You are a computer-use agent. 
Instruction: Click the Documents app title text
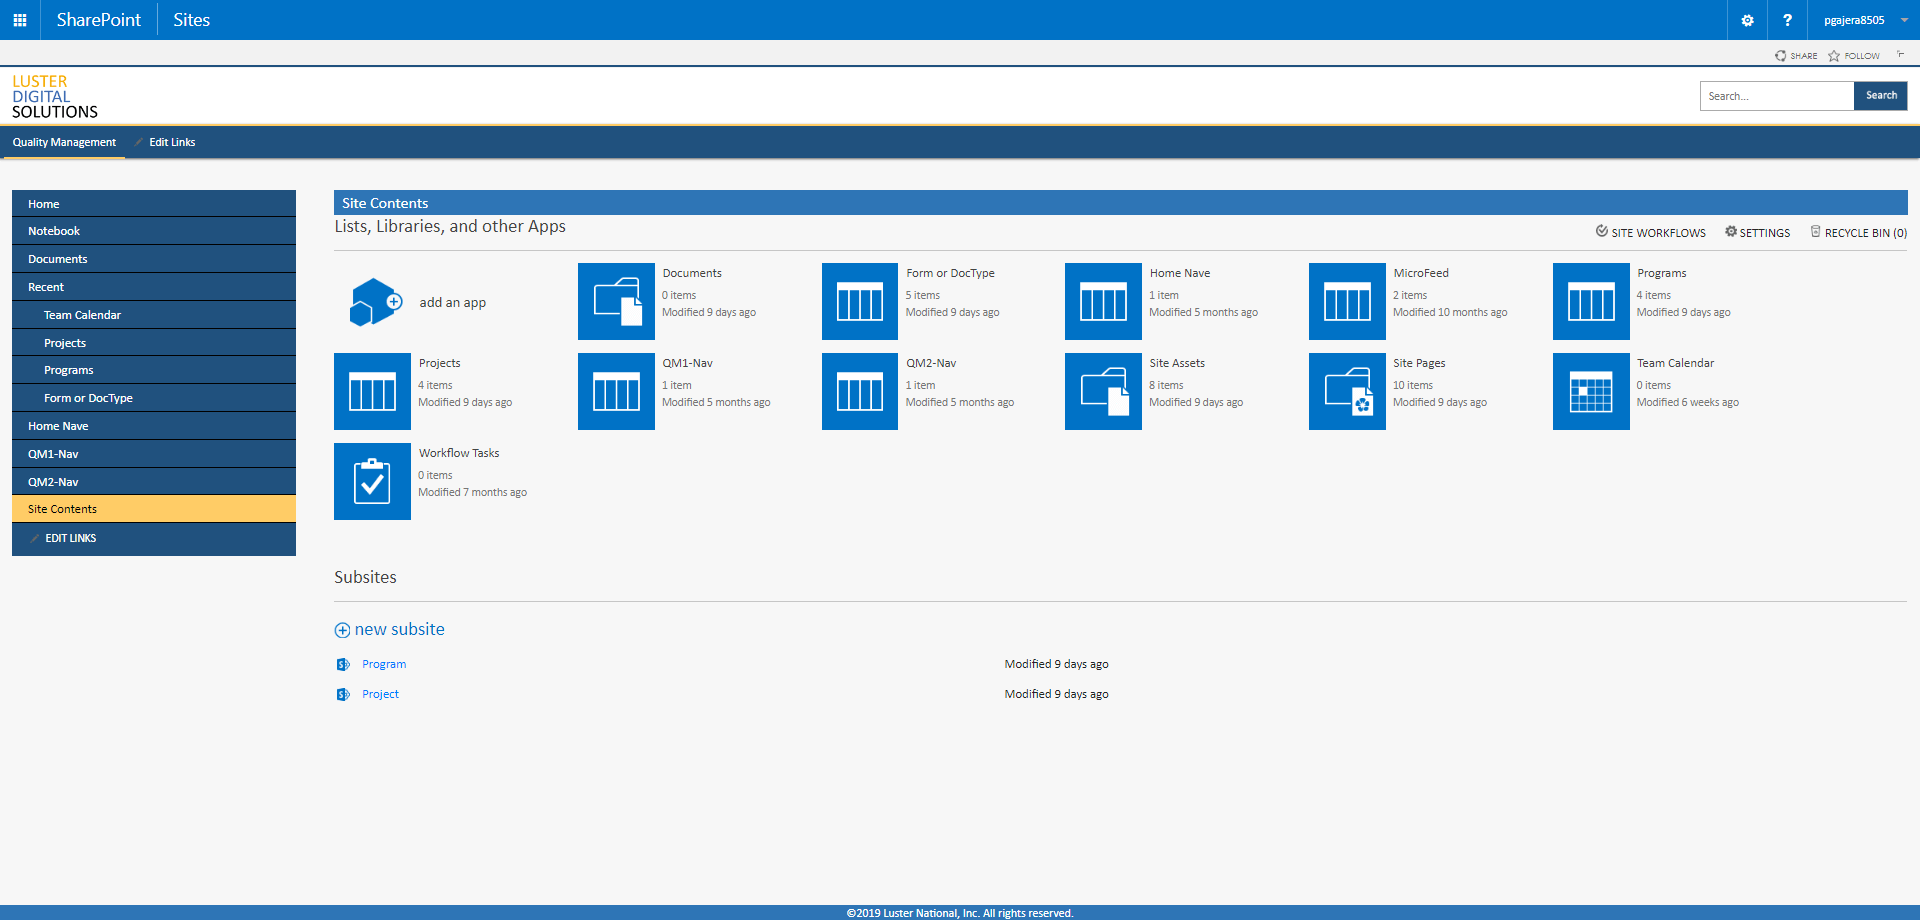tap(692, 273)
